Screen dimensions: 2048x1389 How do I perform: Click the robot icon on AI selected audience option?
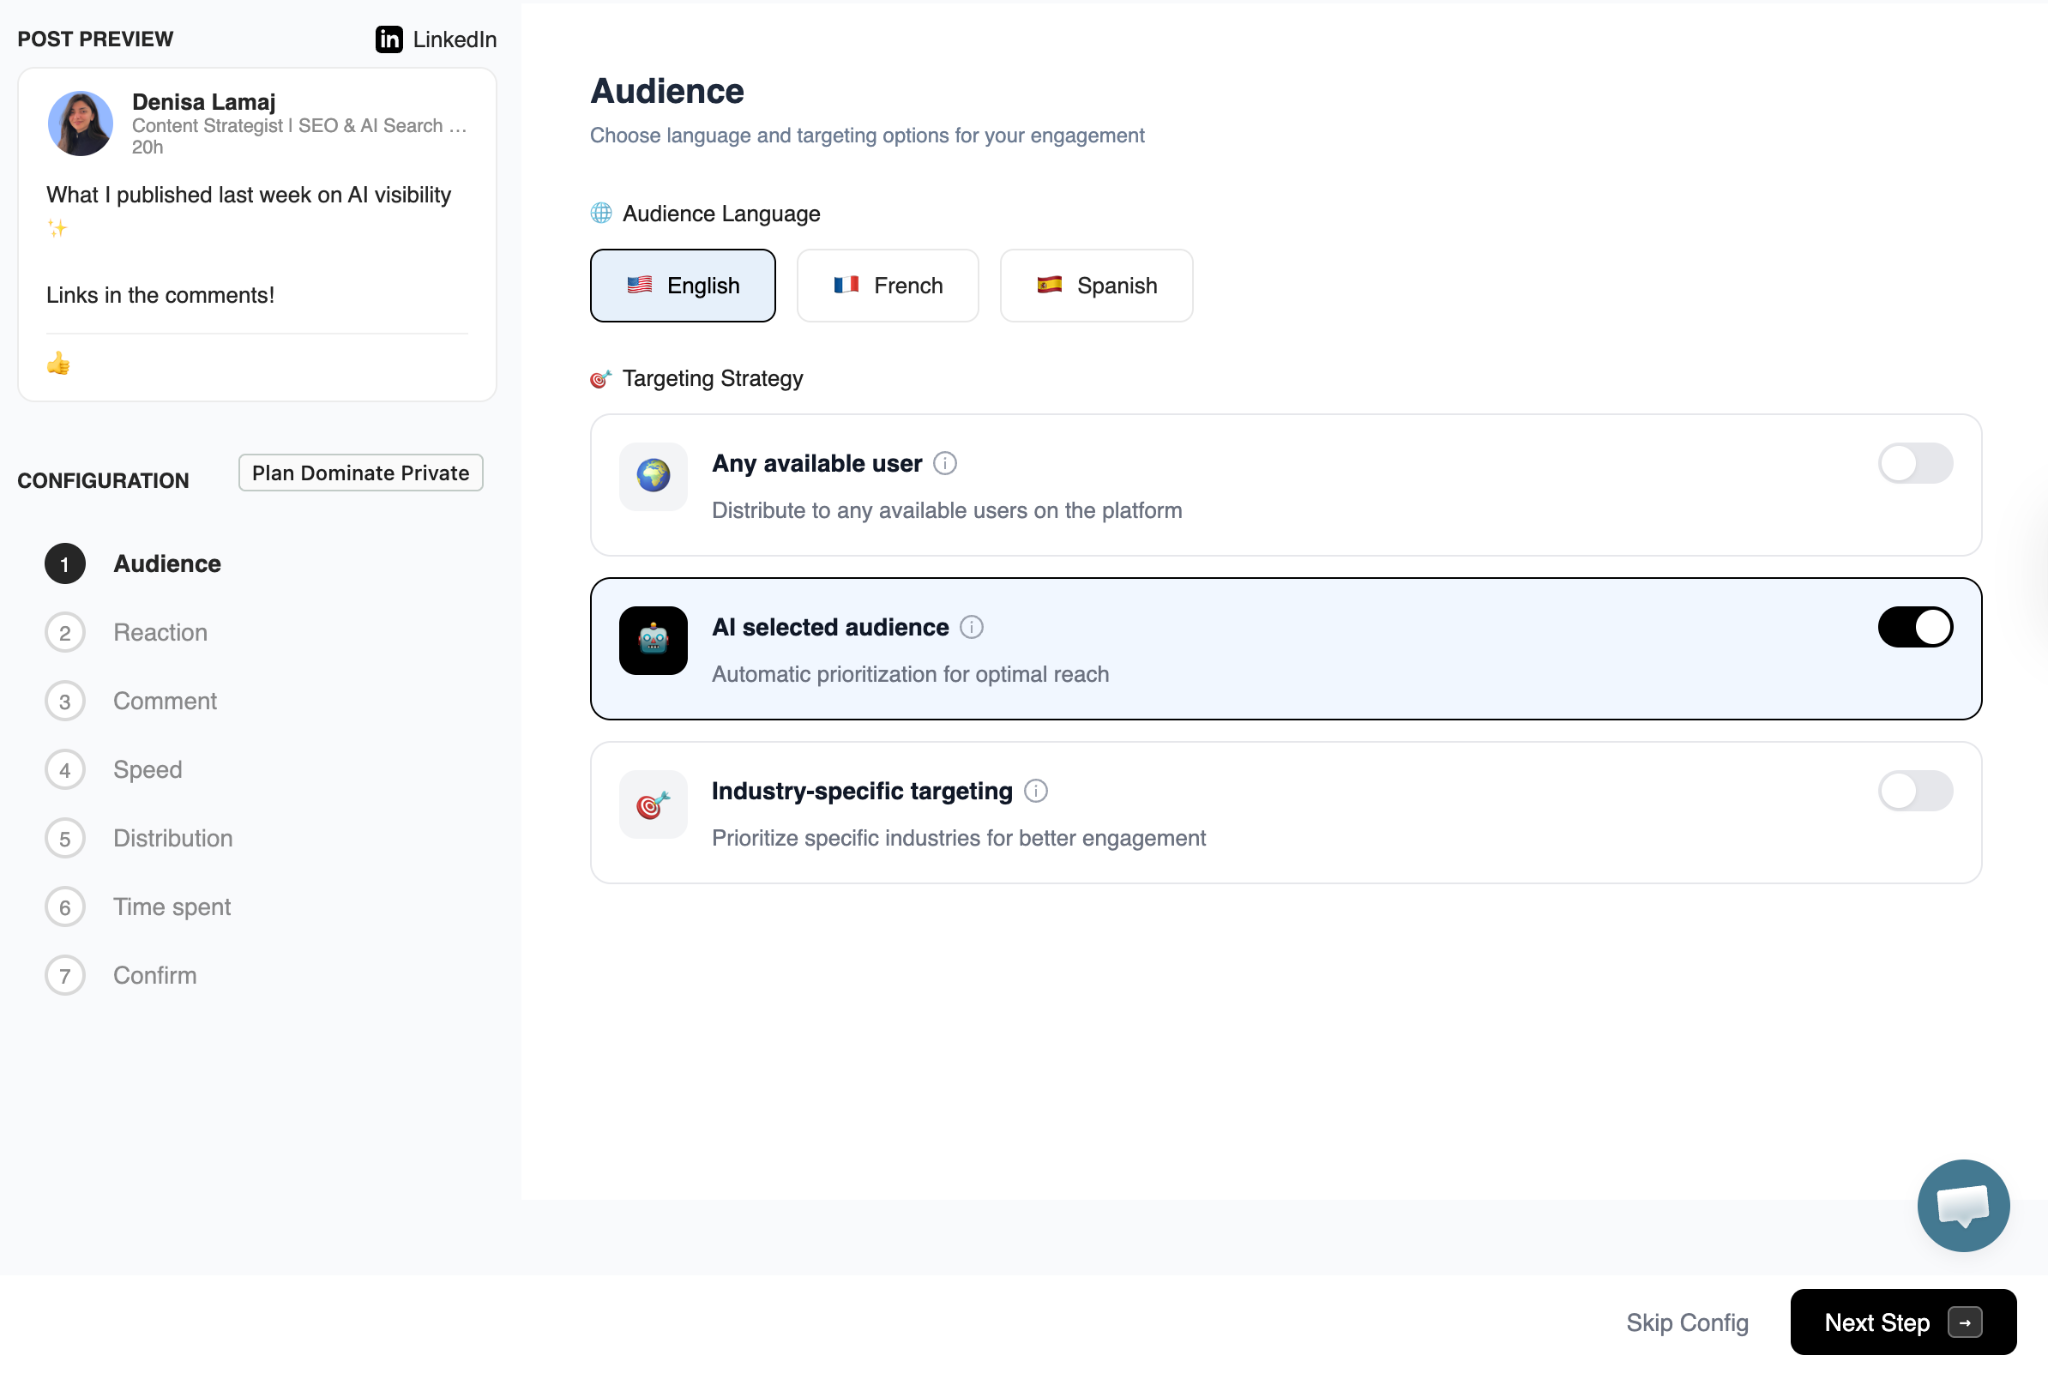pos(652,641)
